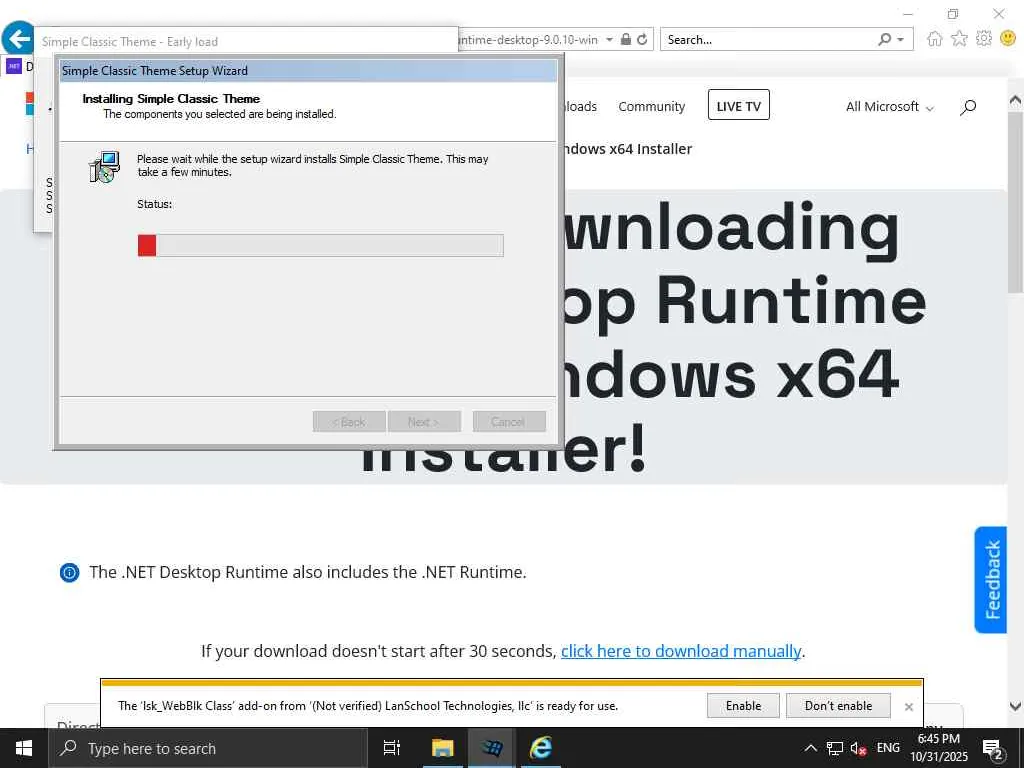Viewport: 1024px width, 768px height.
Task: Open the taskbar clock and date
Action: [938, 748]
